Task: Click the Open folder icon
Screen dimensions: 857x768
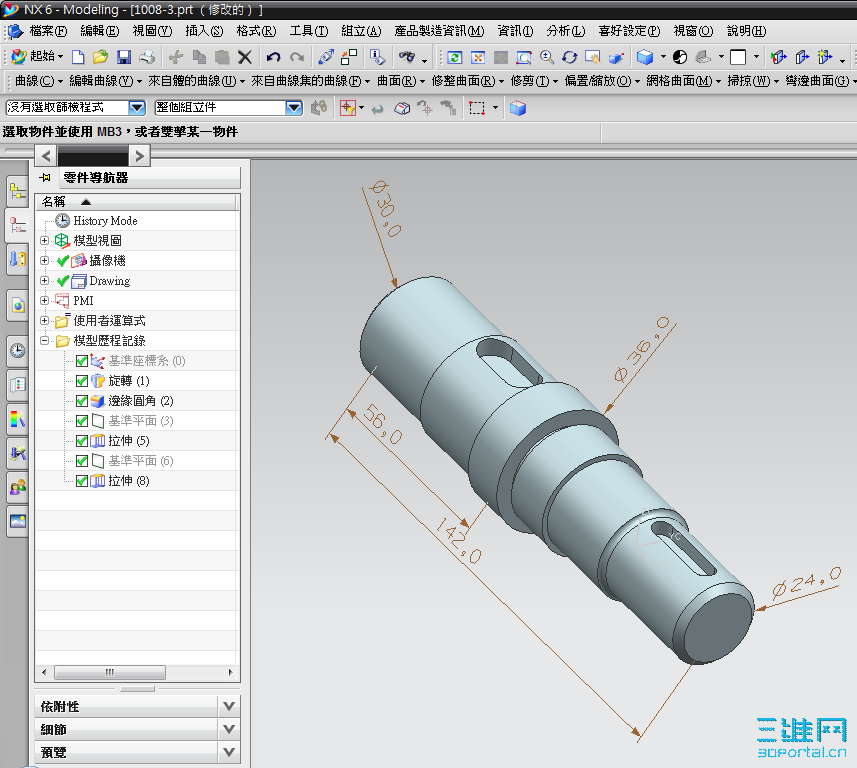Action: tap(101, 57)
